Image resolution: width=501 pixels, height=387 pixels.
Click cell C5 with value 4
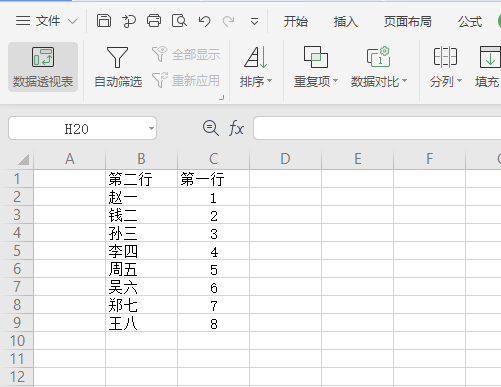click(x=213, y=251)
